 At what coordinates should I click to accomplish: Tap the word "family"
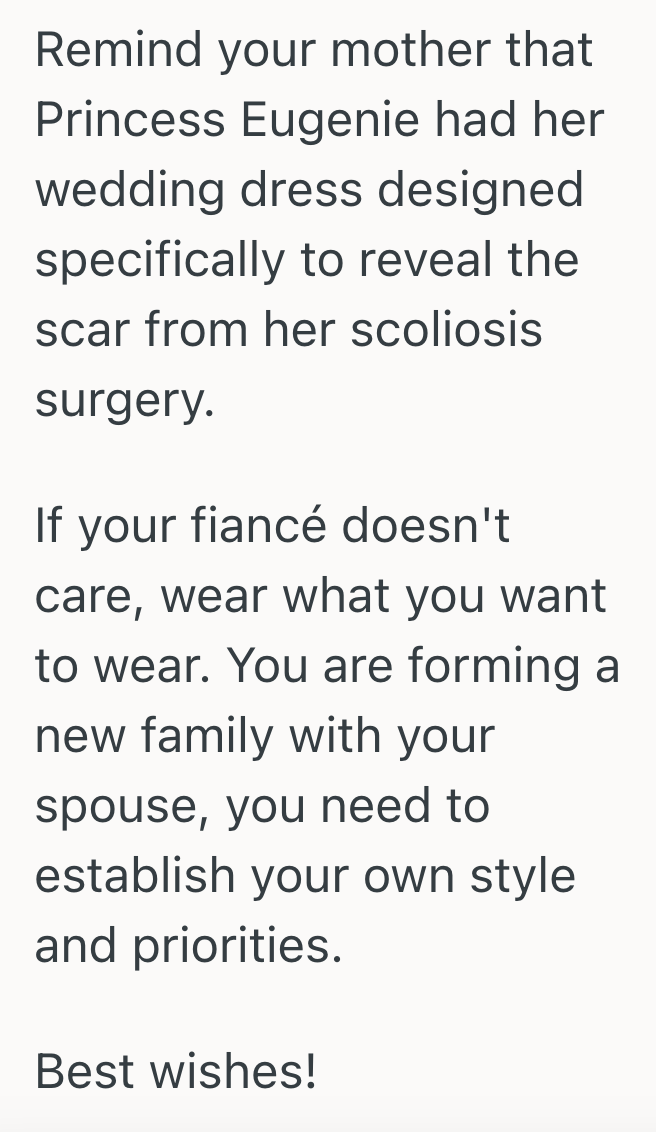point(208,738)
